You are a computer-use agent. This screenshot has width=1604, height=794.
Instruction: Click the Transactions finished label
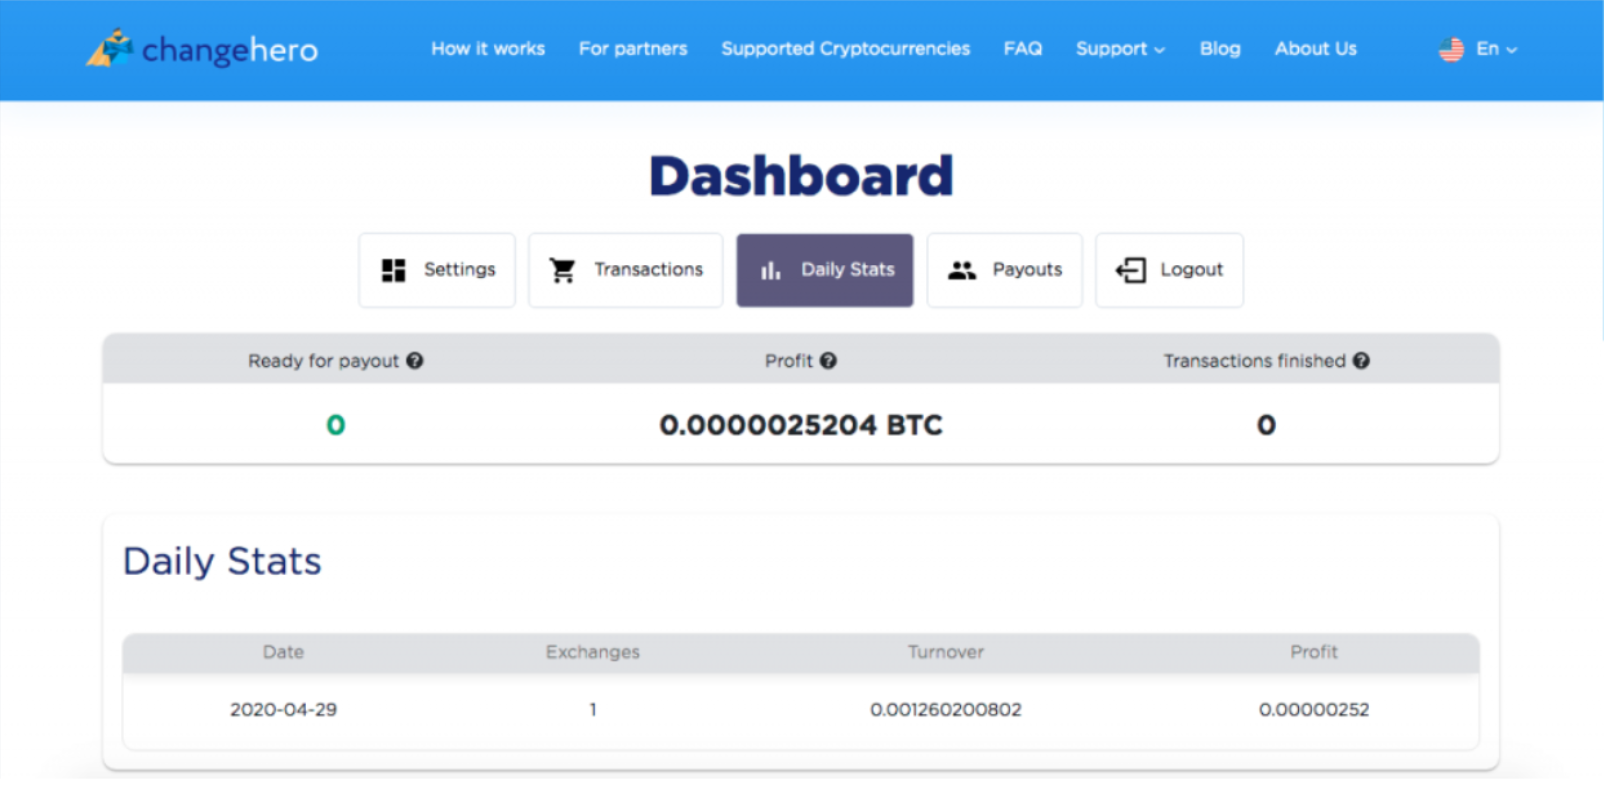(1254, 361)
